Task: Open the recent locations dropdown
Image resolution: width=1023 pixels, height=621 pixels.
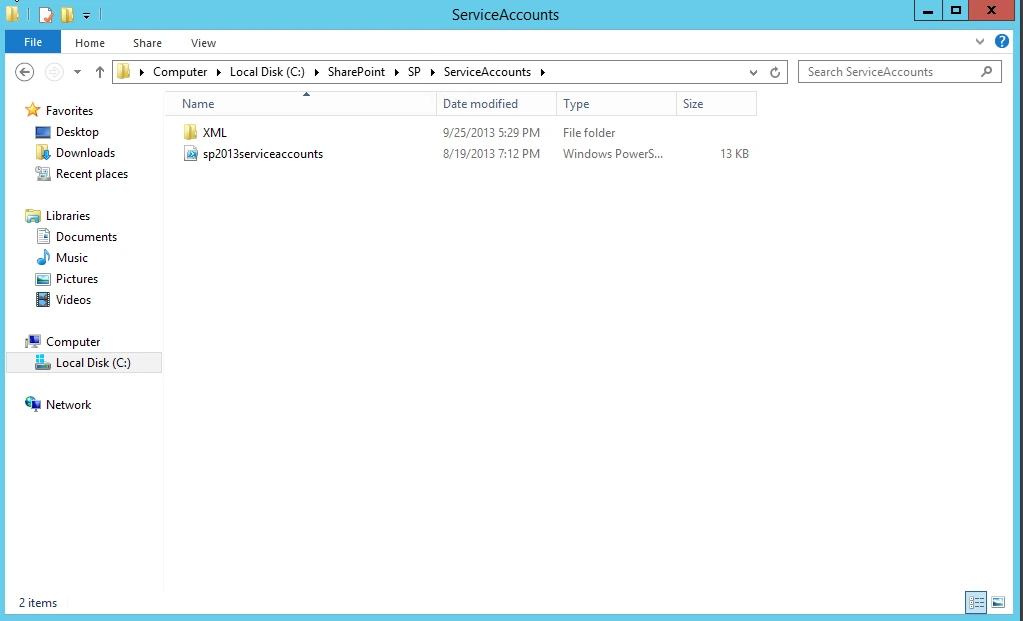Action: (x=77, y=72)
